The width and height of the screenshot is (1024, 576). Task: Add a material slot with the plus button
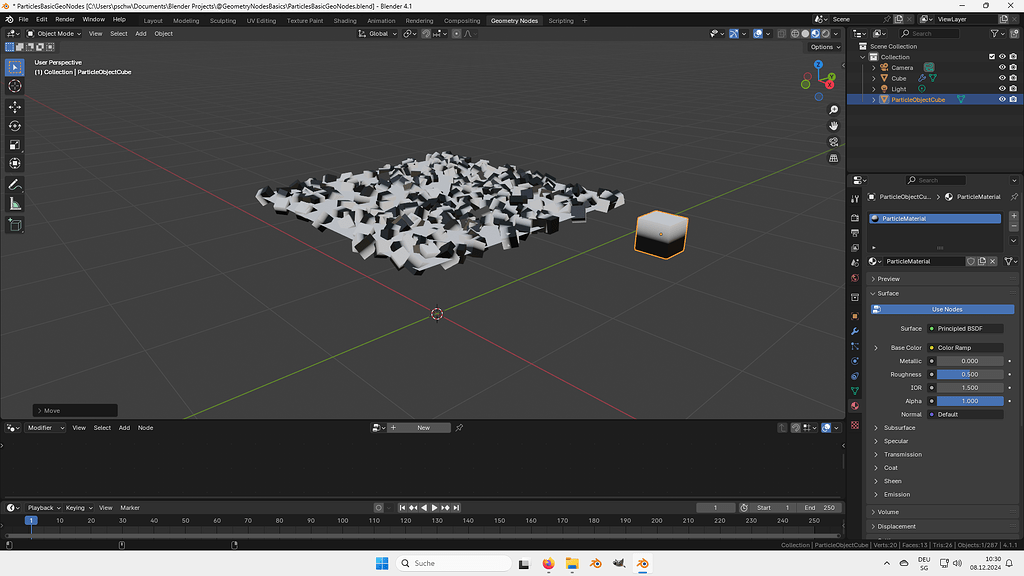[1014, 216]
